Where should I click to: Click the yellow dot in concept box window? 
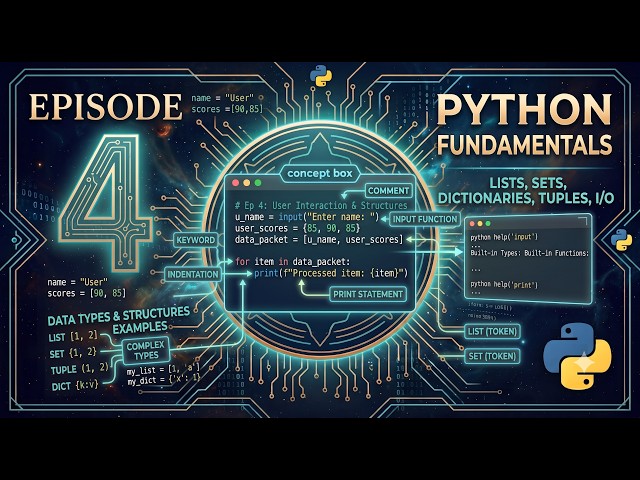pos(247,183)
